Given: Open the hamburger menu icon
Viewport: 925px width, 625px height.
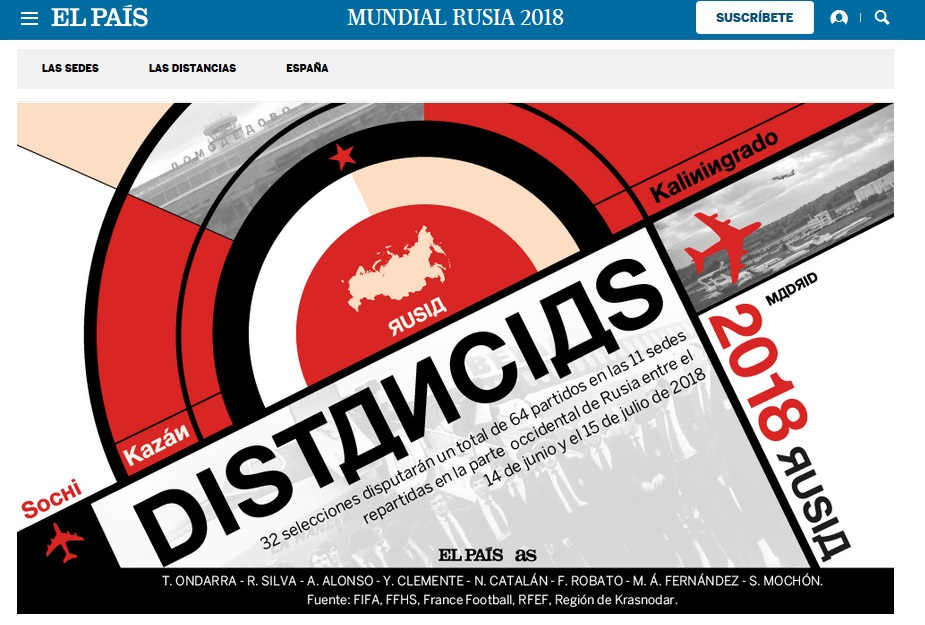Looking at the screenshot, I should click(x=29, y=18).
